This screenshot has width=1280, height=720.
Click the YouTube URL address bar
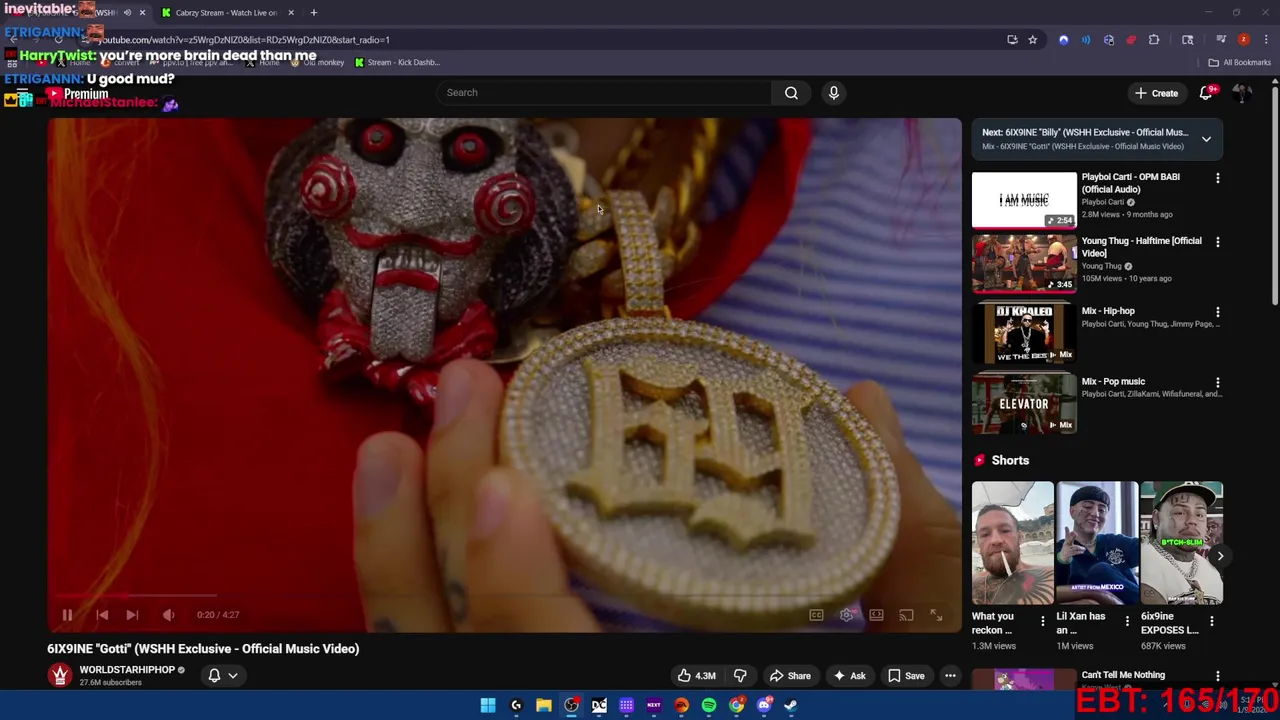click(x=540, y=40)
